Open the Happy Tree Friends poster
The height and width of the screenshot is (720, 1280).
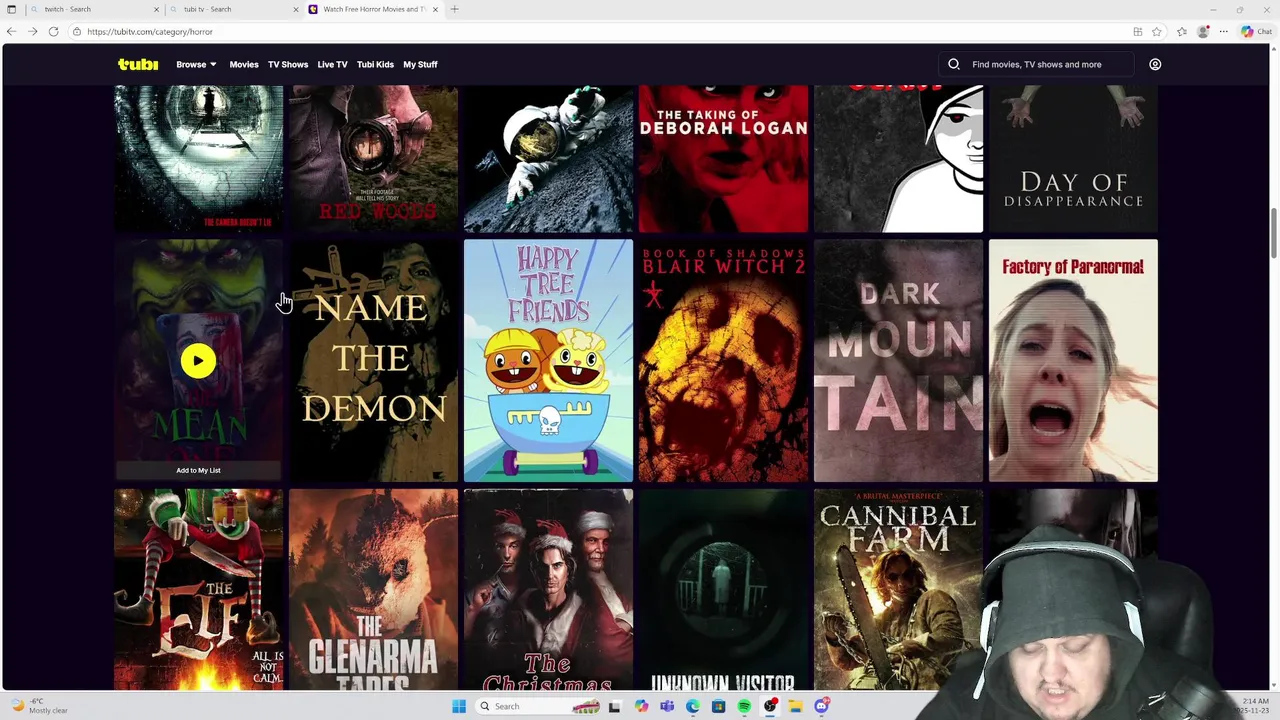point(548,360)
